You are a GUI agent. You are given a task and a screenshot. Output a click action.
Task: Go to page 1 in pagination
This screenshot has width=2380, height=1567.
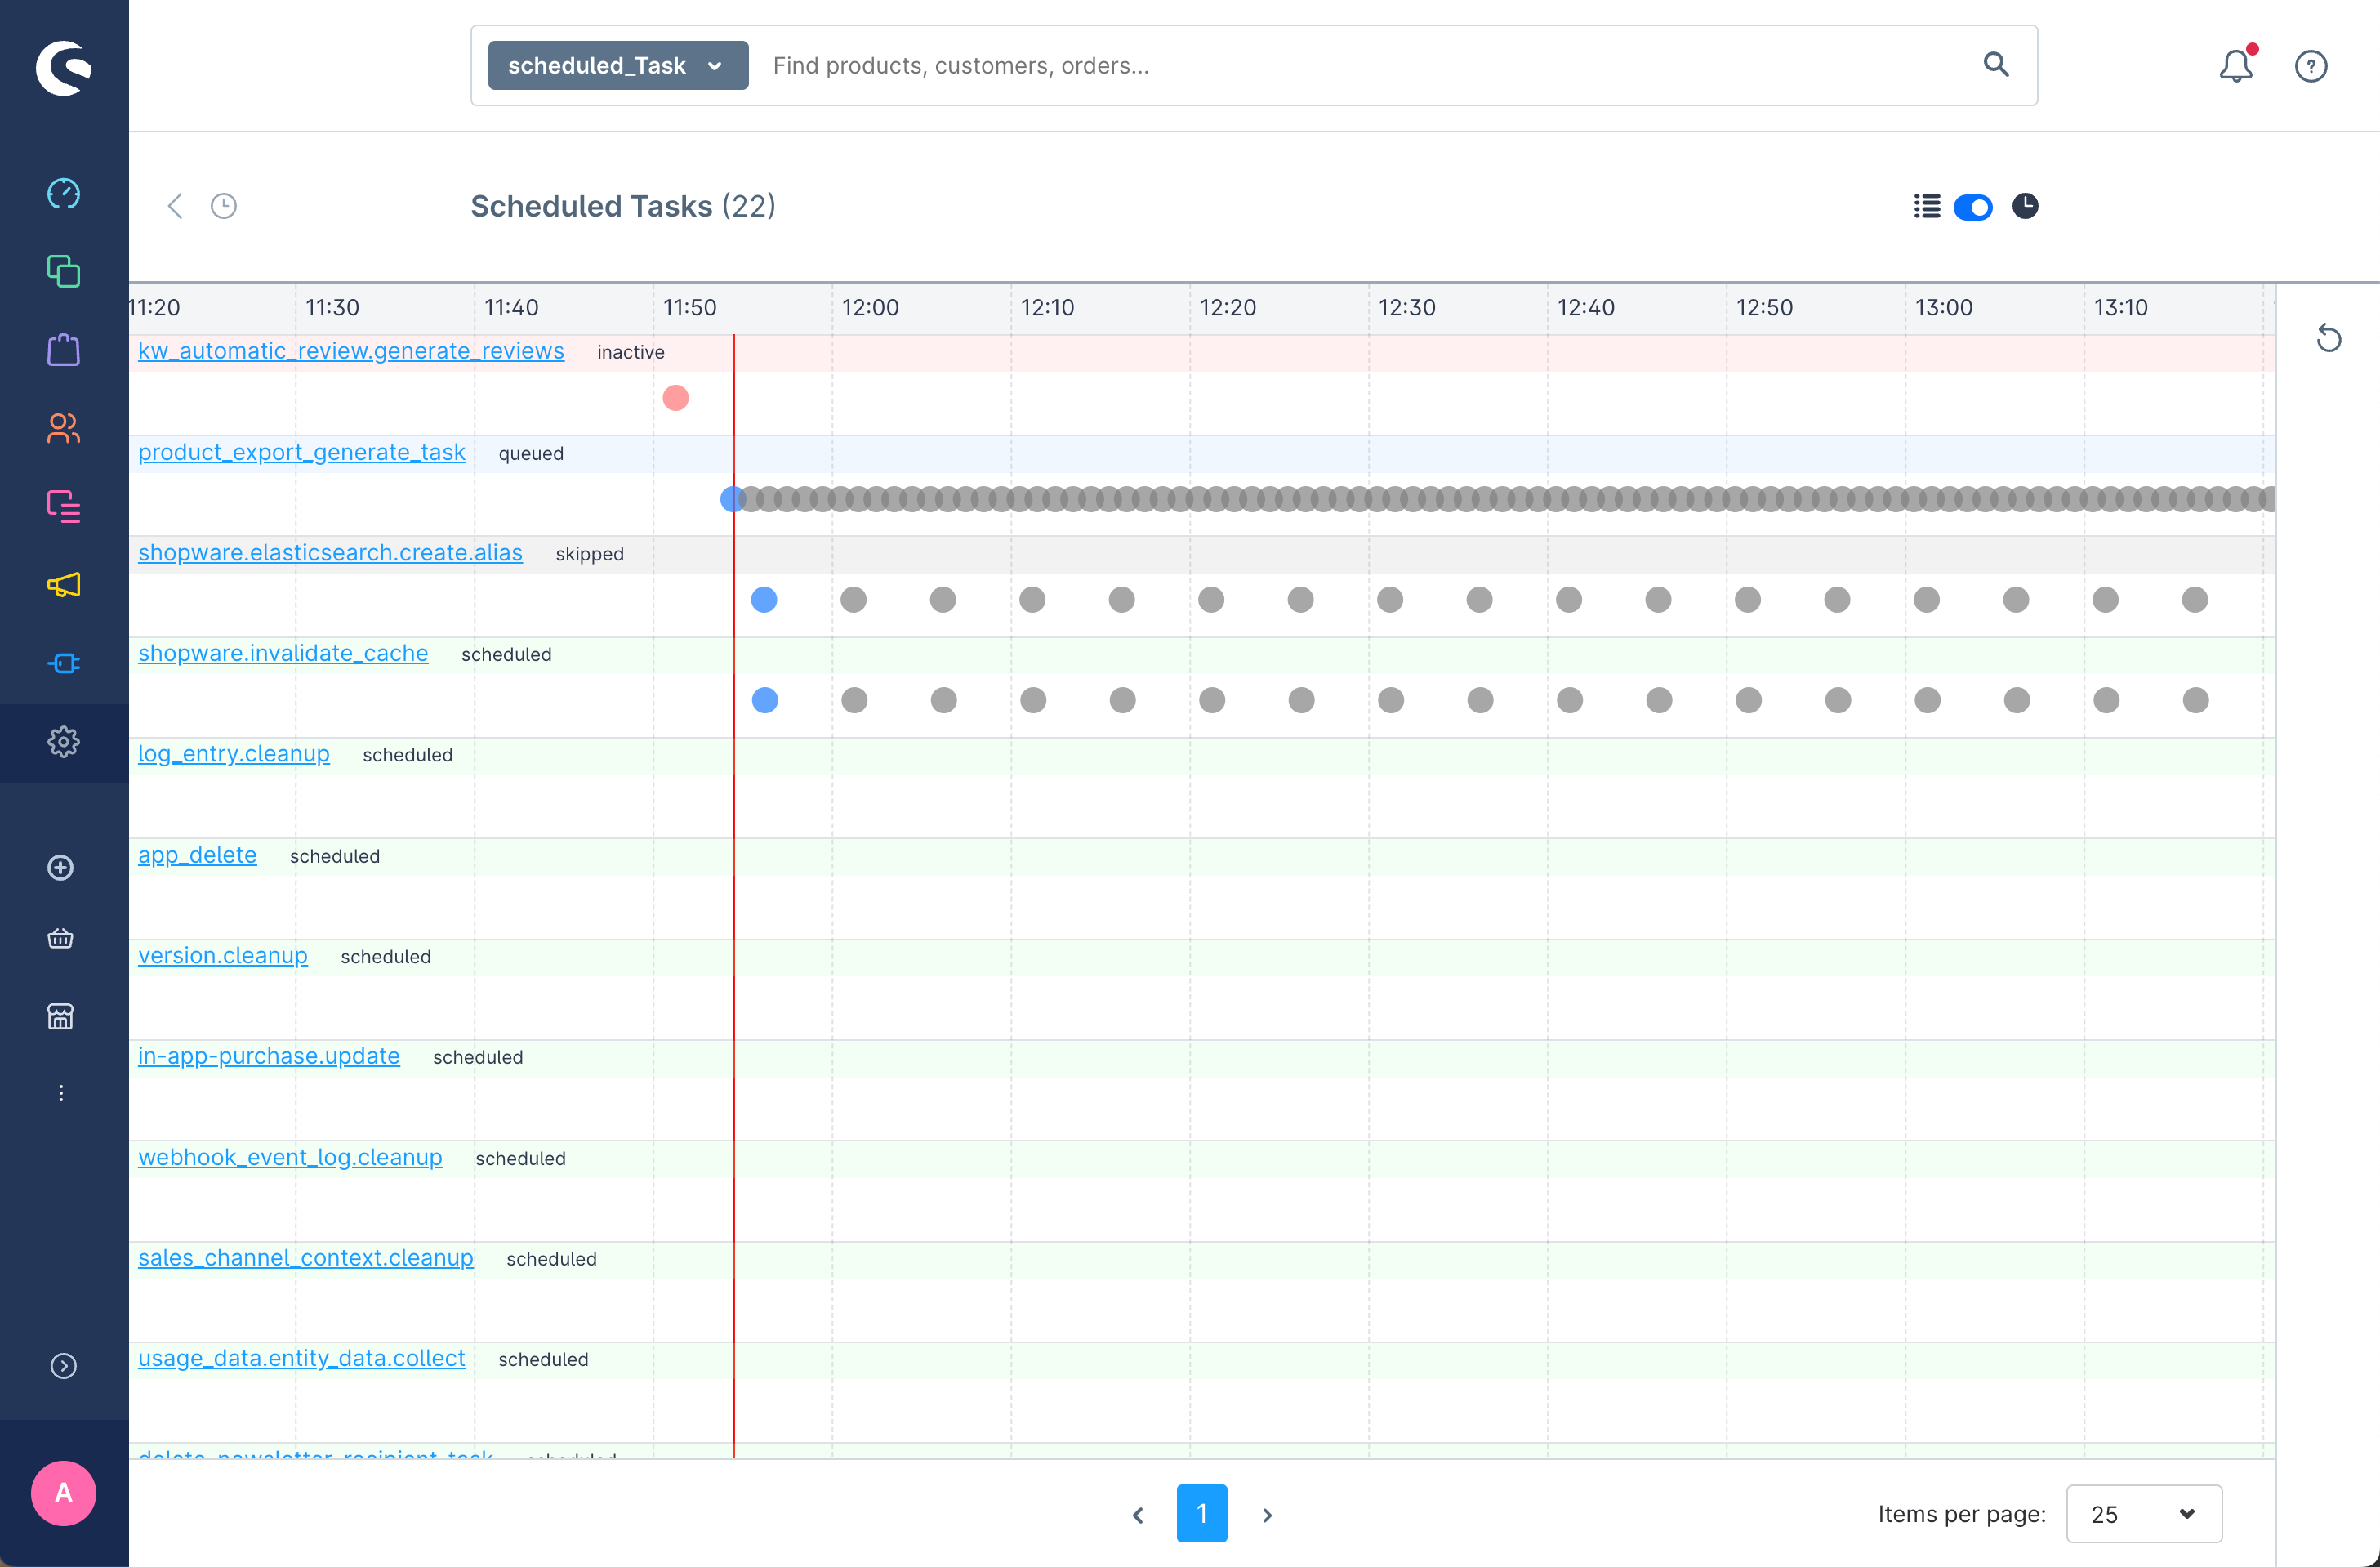coord(1201,1513)
